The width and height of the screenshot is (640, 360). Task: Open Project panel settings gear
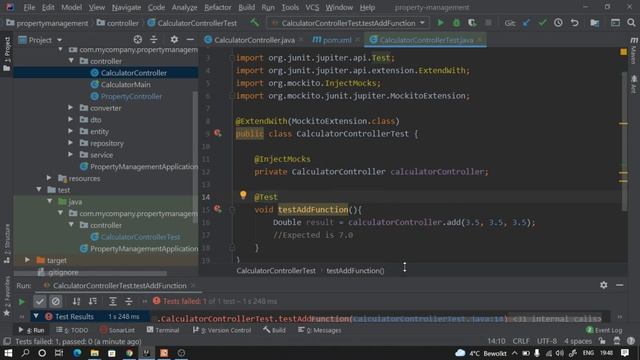[x=174, y=40]
